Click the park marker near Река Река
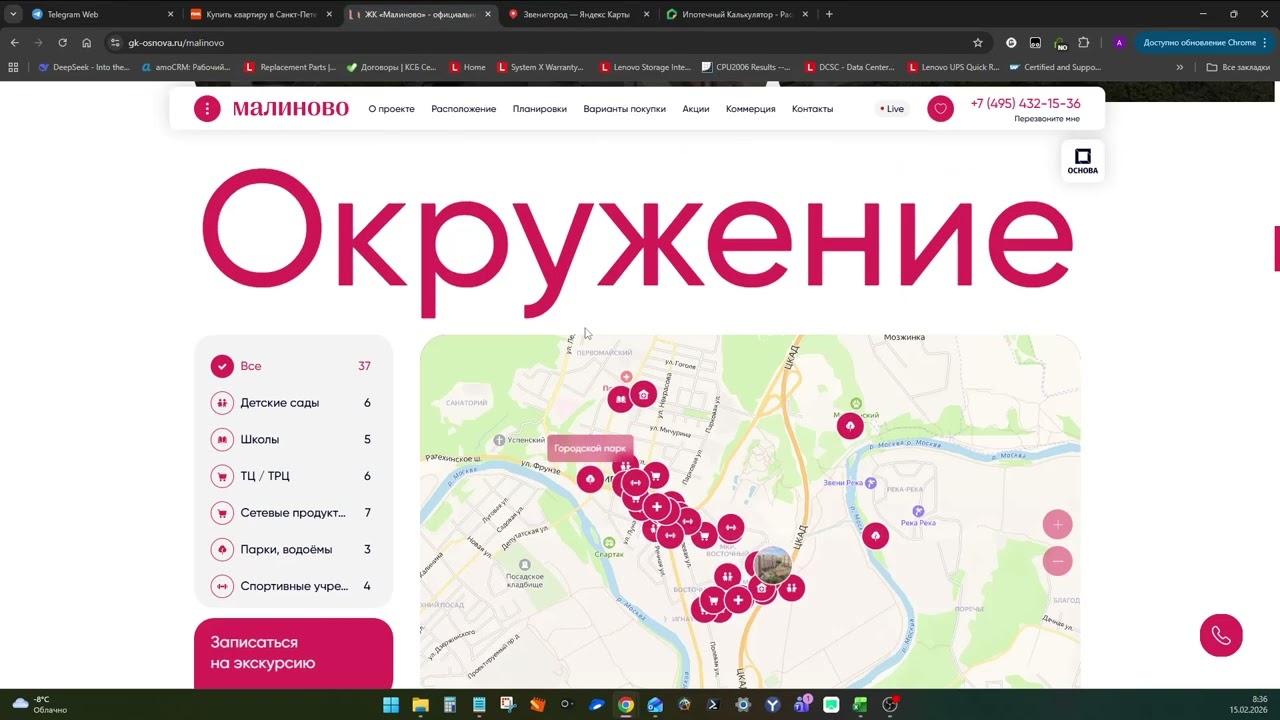 [875, 536]
